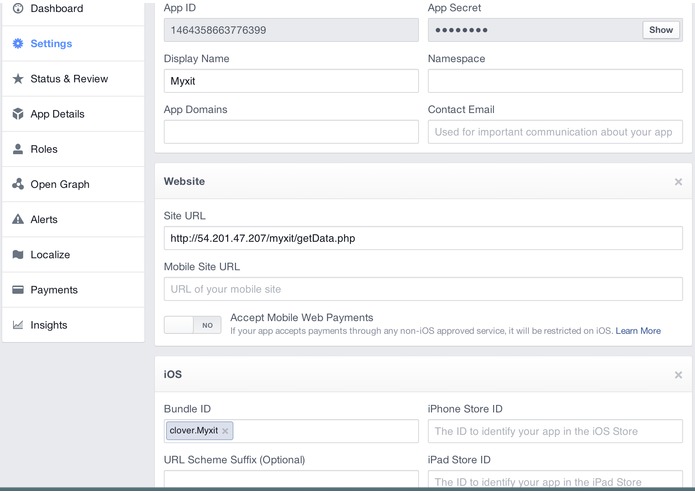Click the App Details cube icon
The image size is (695, 494).
pos(18,114)
